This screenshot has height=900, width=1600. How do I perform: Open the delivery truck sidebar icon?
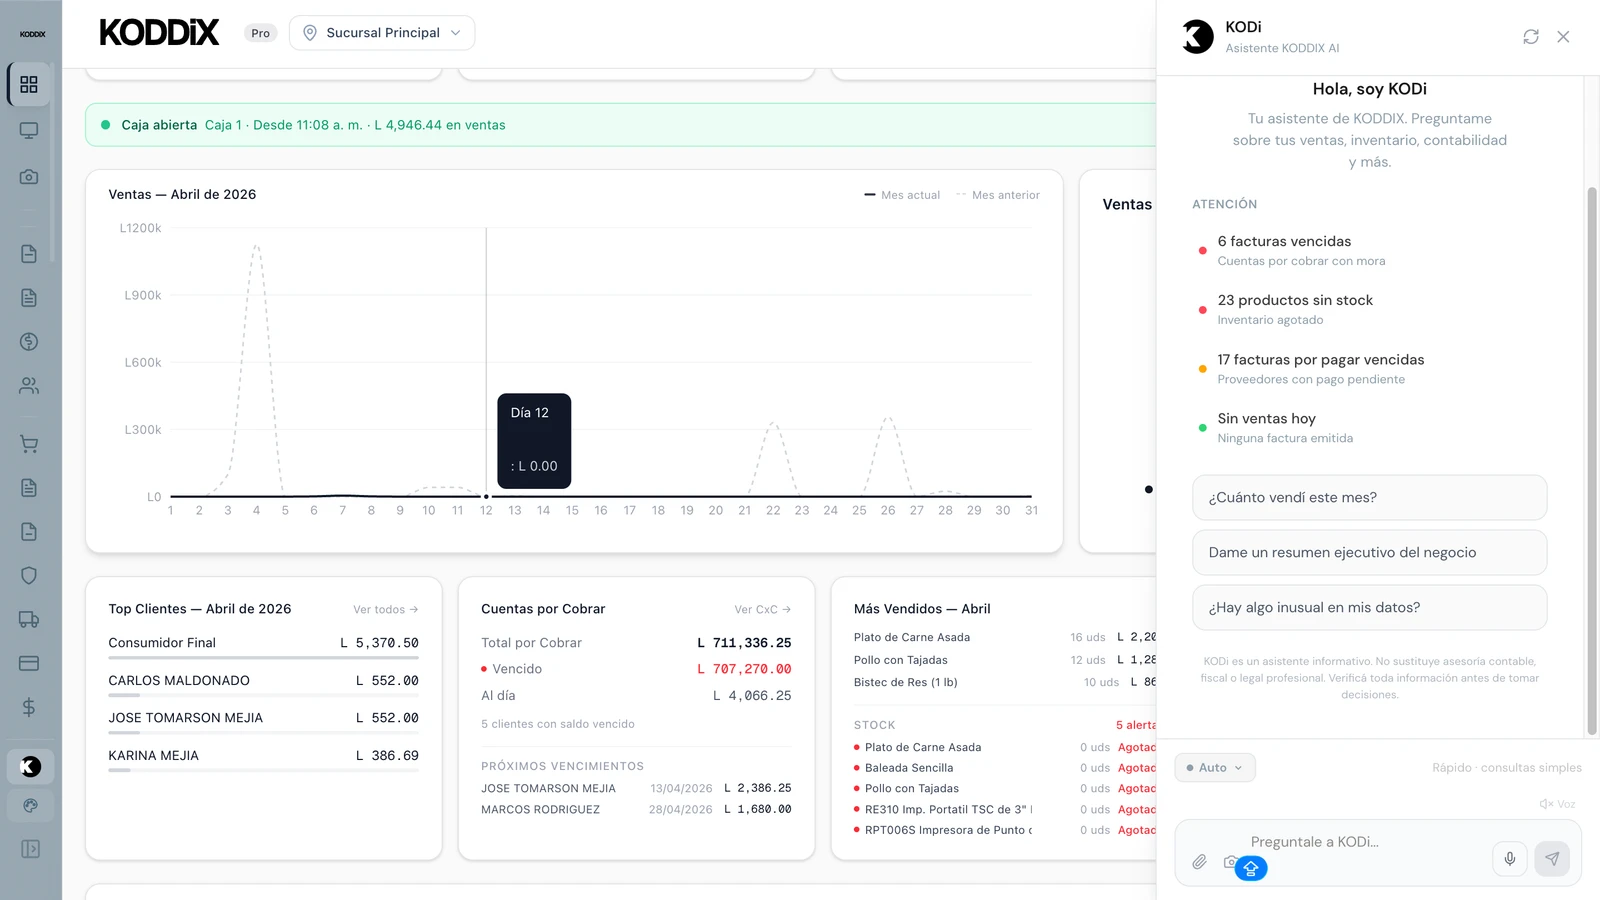coord(29,620)
